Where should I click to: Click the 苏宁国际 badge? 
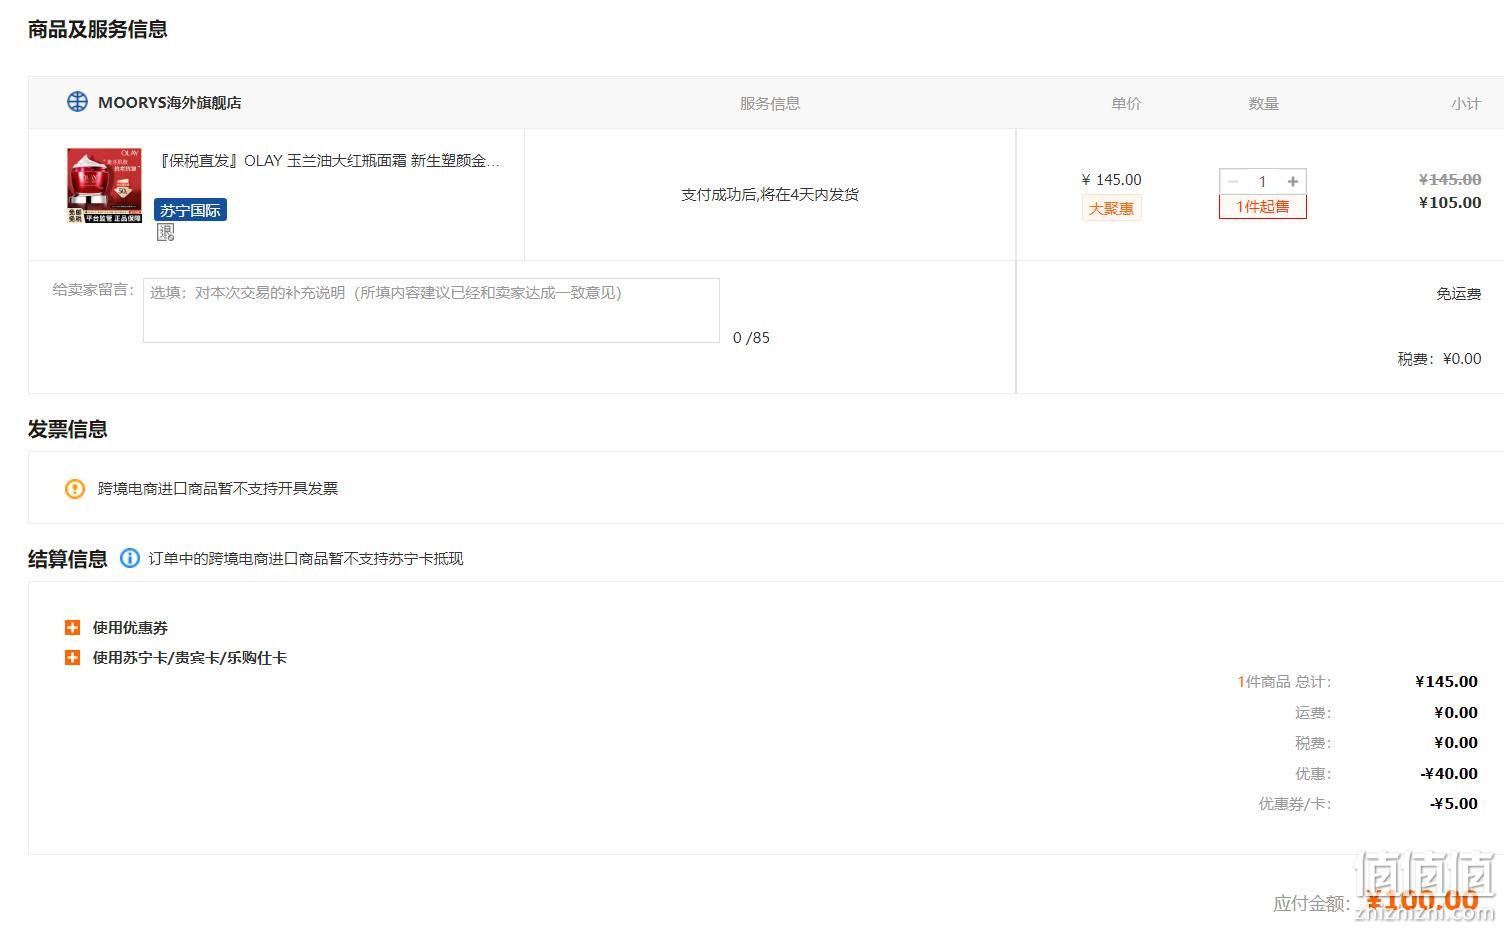point(190,210)
